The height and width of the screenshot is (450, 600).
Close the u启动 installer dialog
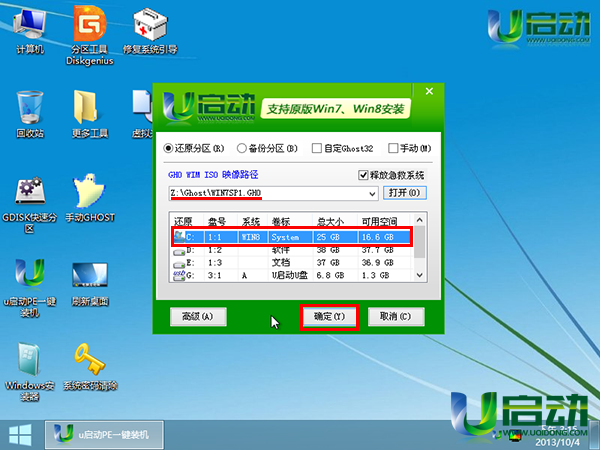pos(429,91)
